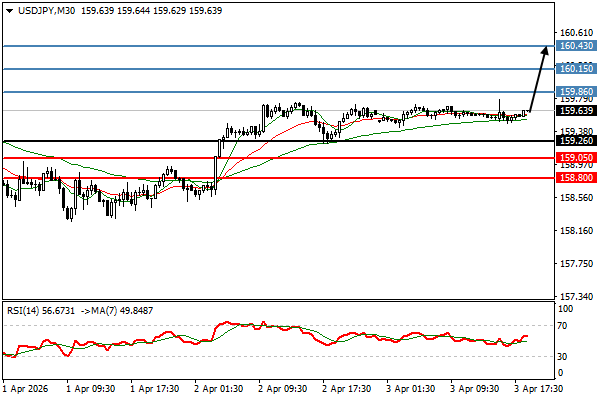
Task: Select the black 159.260 price label
Action: tap(577, 141)
